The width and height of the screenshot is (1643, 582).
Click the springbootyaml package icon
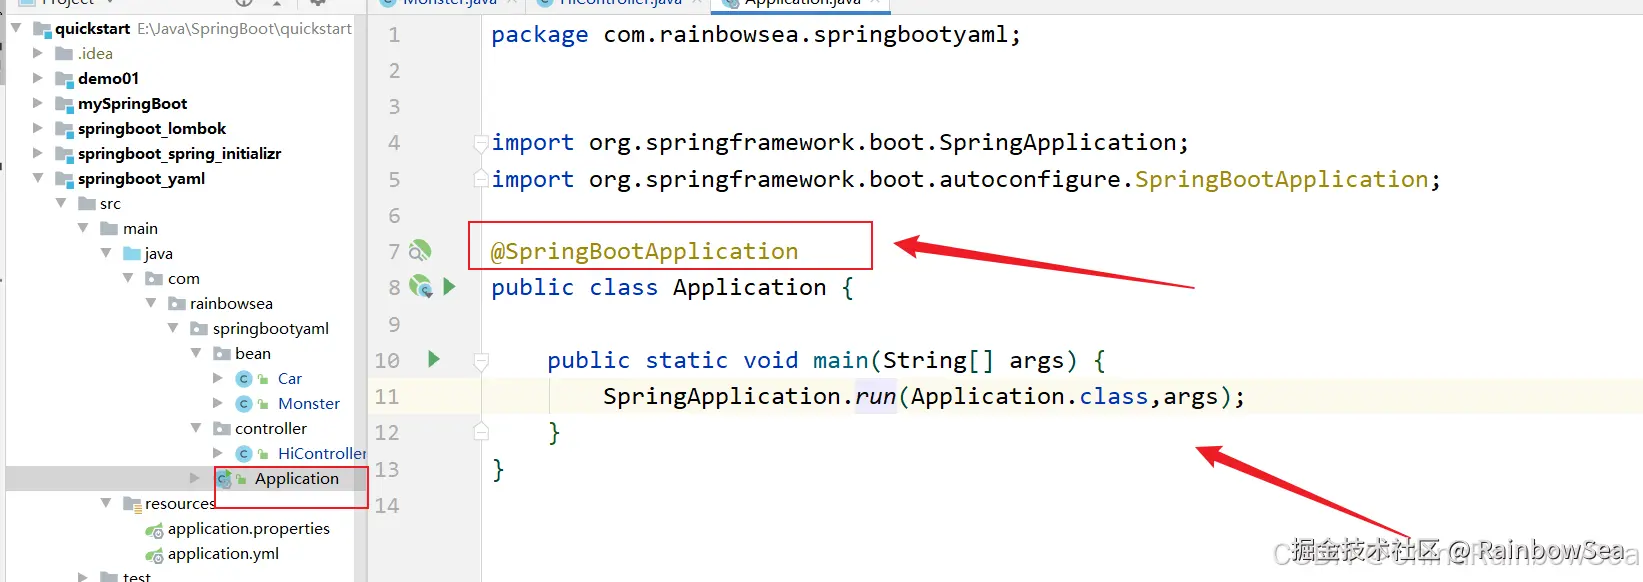(x=199, y=329)
